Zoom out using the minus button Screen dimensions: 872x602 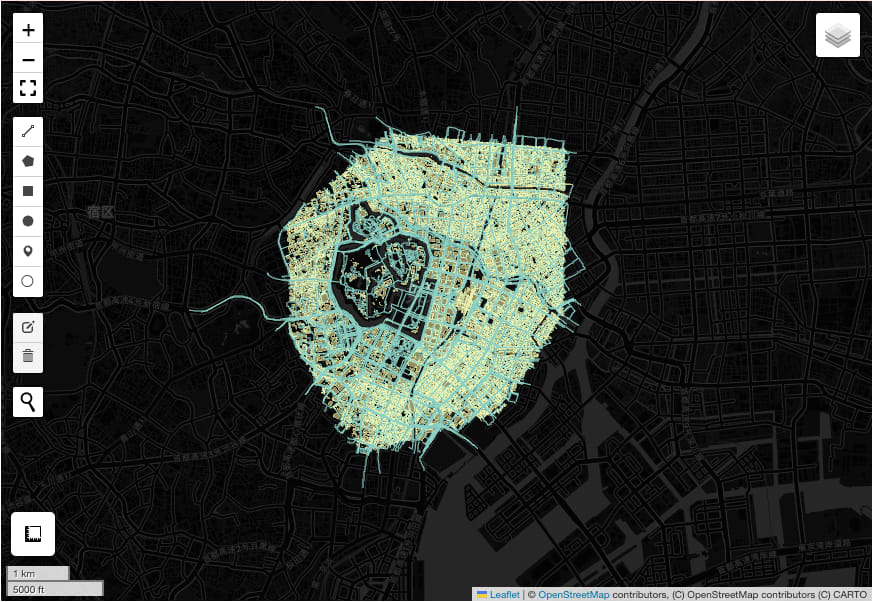point(28,59)
